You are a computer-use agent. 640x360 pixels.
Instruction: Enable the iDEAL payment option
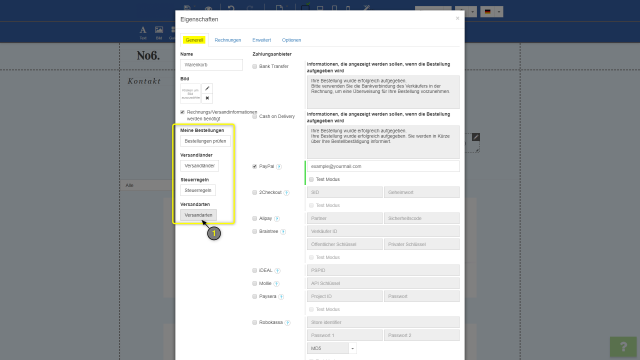click(255, 270)
